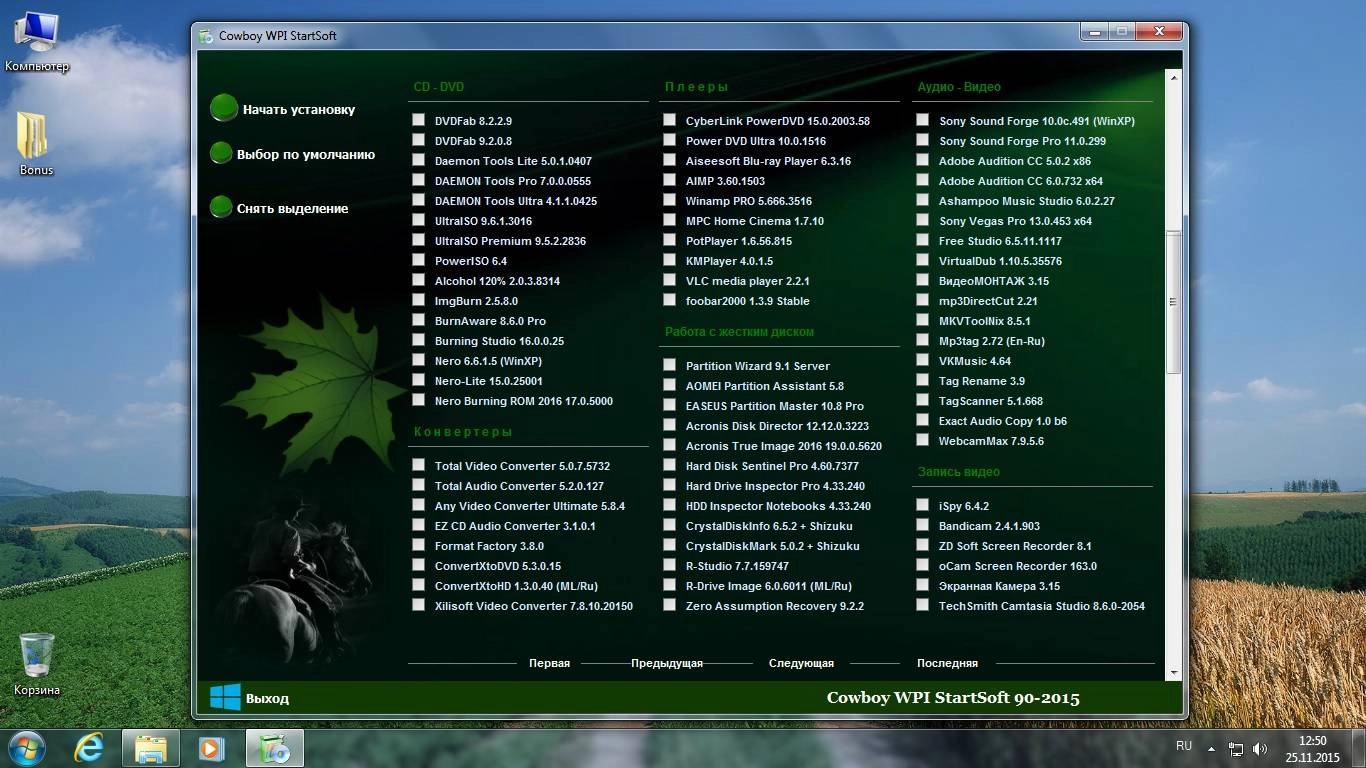Click the 'Выход' exit label

[x=267, y=699]
